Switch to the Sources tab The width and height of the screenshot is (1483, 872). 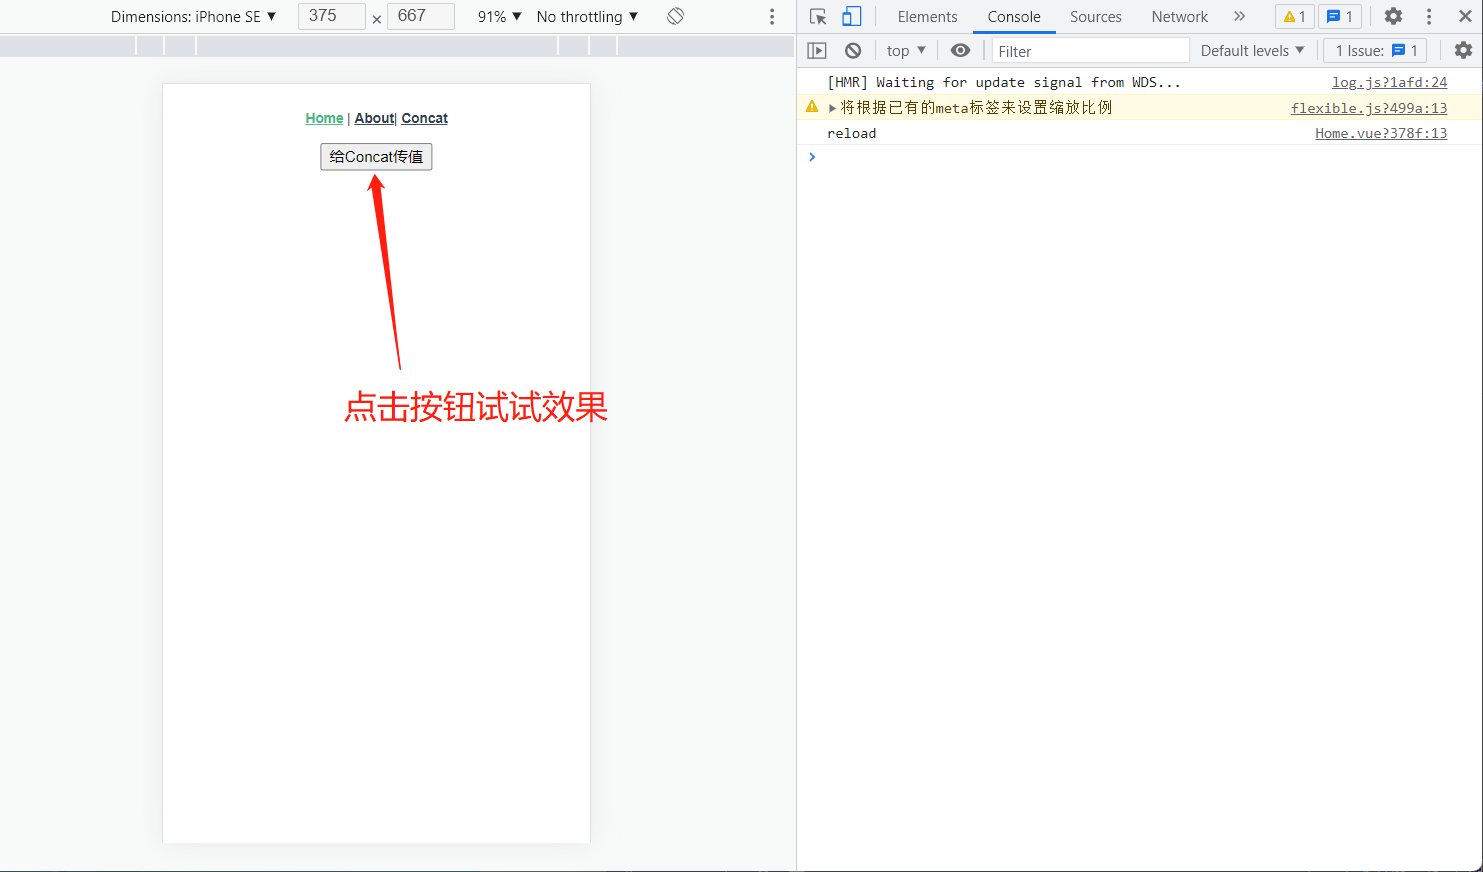click(x=1095, y=16)
